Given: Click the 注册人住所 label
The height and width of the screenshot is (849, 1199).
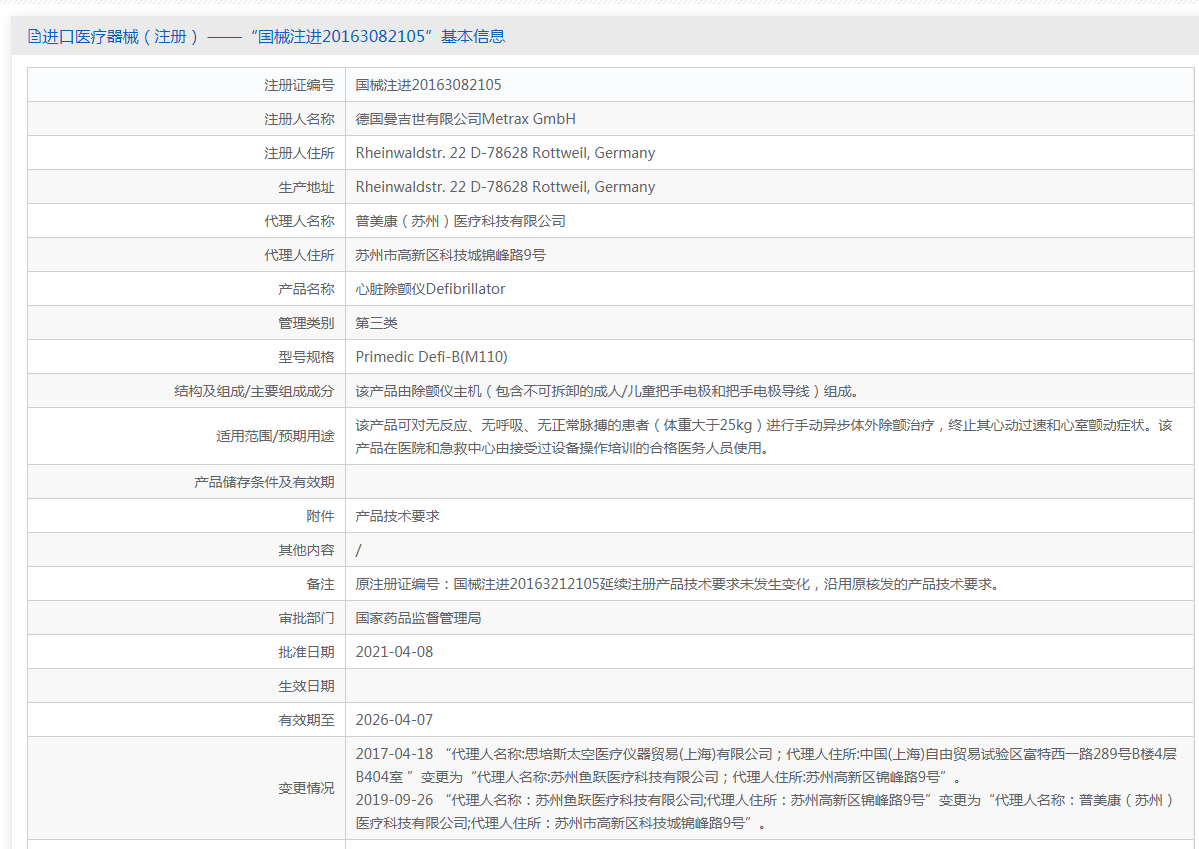Looking at the screenshot, I should point(299,153).
